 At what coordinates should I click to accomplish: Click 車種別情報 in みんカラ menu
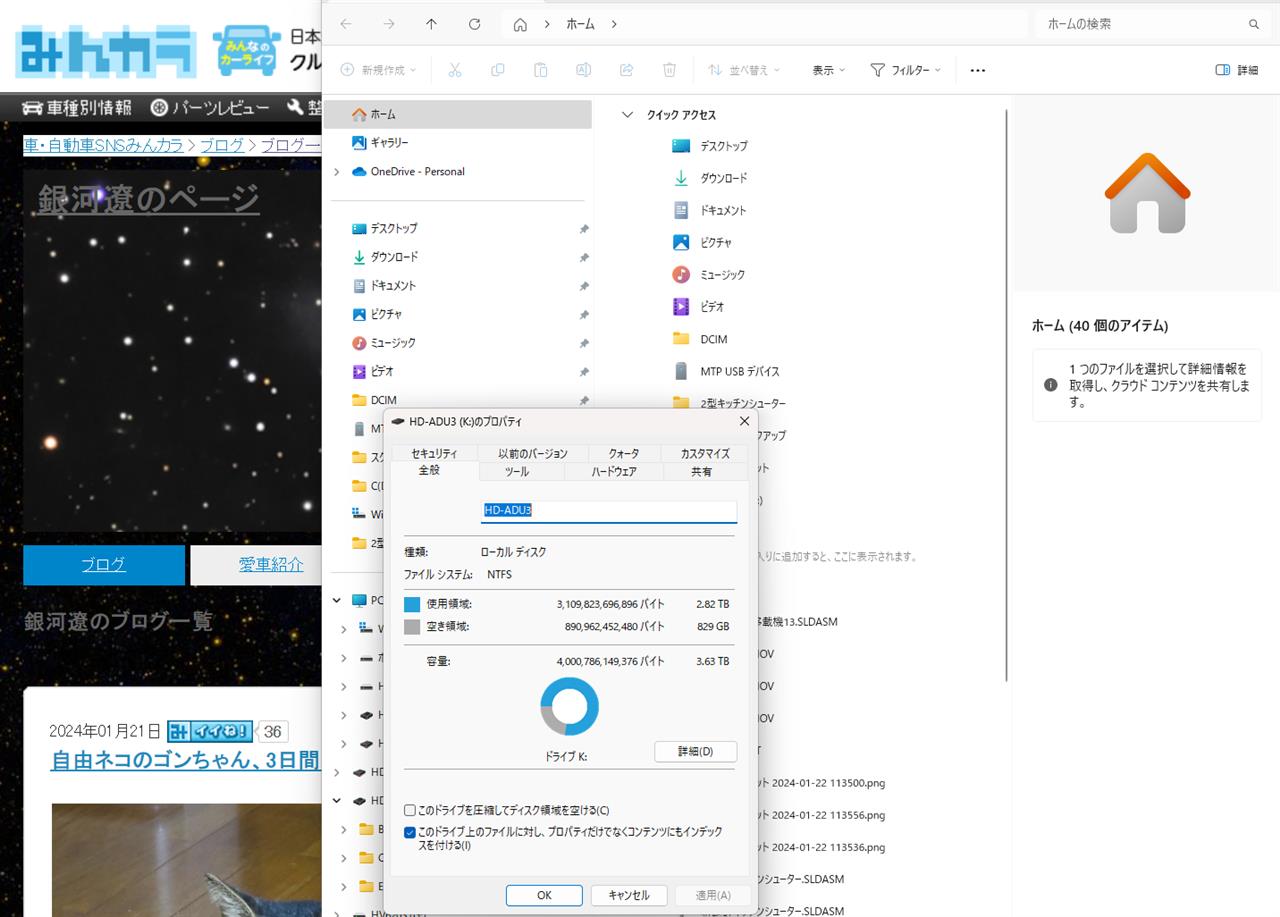click(77, 108)
